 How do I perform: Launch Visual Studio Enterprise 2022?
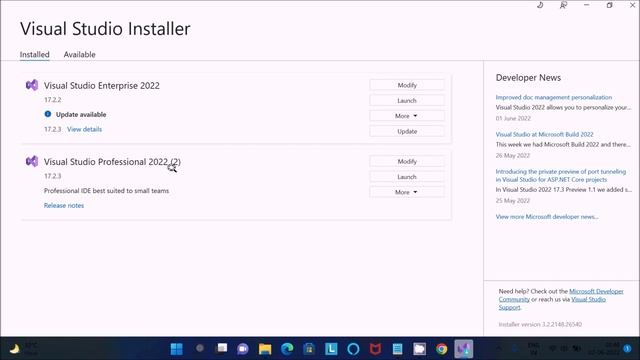(x=407, y=100)
